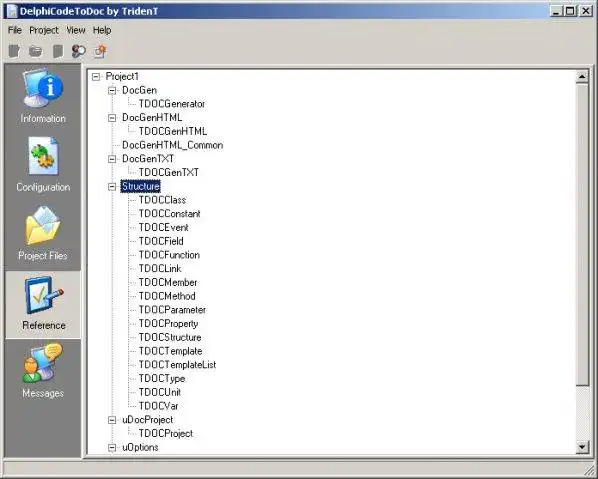The image size is (598, 479).
Task: Select the uOptions unit in the tree
Action: point(140,447)
